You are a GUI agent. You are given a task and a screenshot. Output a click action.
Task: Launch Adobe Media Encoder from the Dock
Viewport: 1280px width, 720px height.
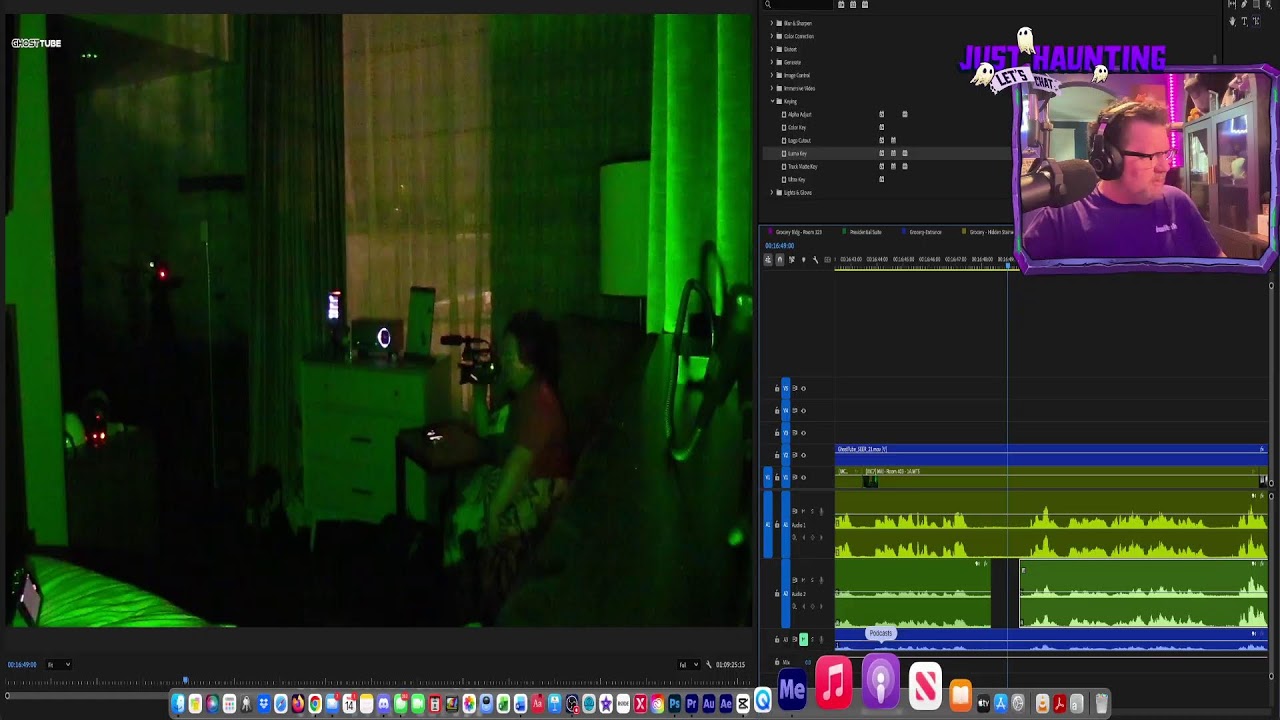tap(792, 689)
